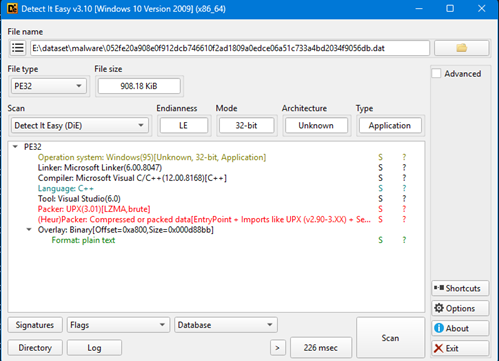Viewport: 499px width, 361px height.
Task: Click the S link on (Heur)Packer row
Action: coord(380,219)
